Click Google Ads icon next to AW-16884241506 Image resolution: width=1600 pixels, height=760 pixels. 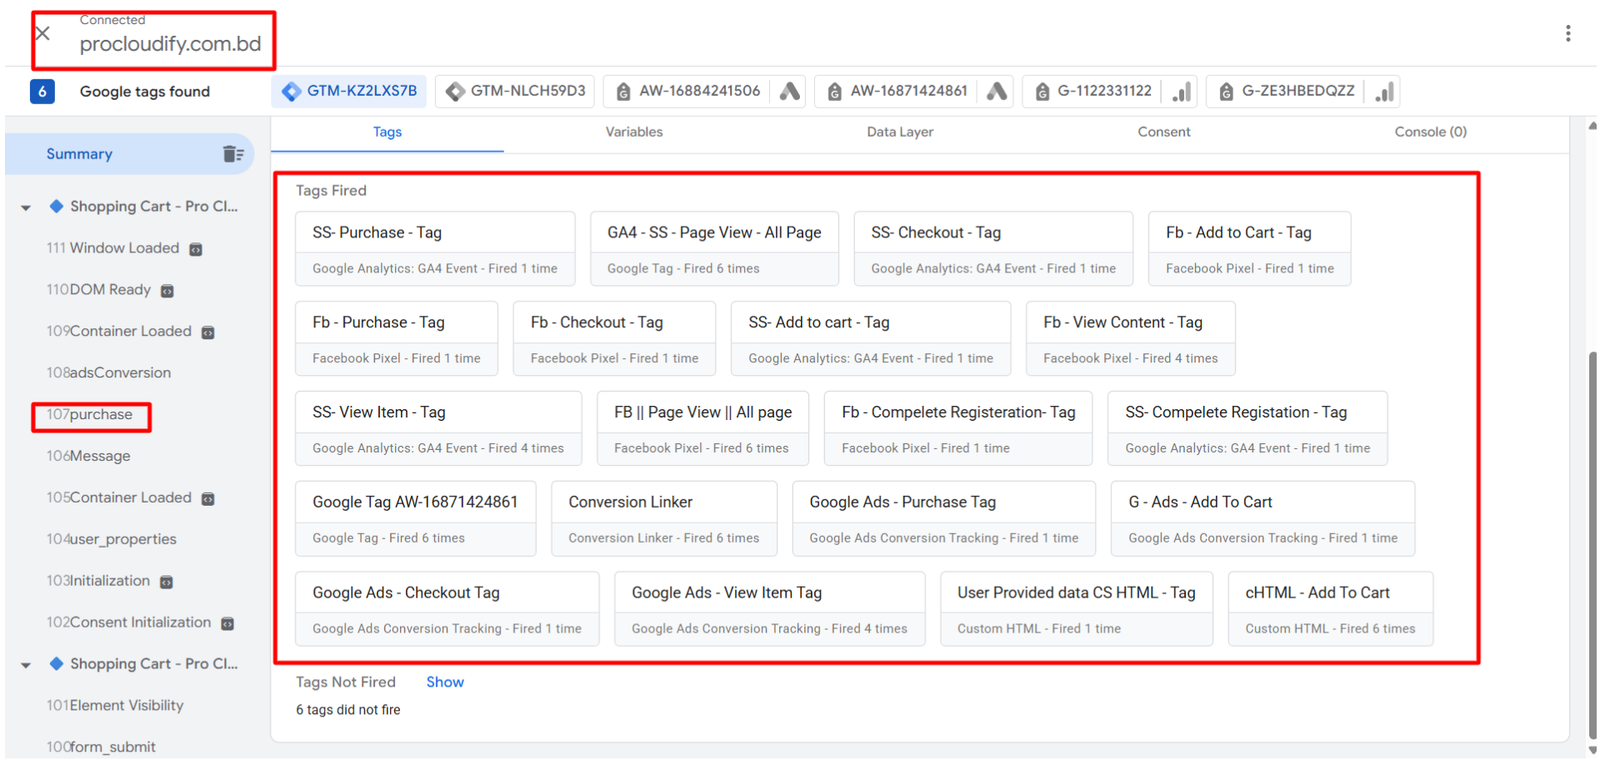[790, 92]
